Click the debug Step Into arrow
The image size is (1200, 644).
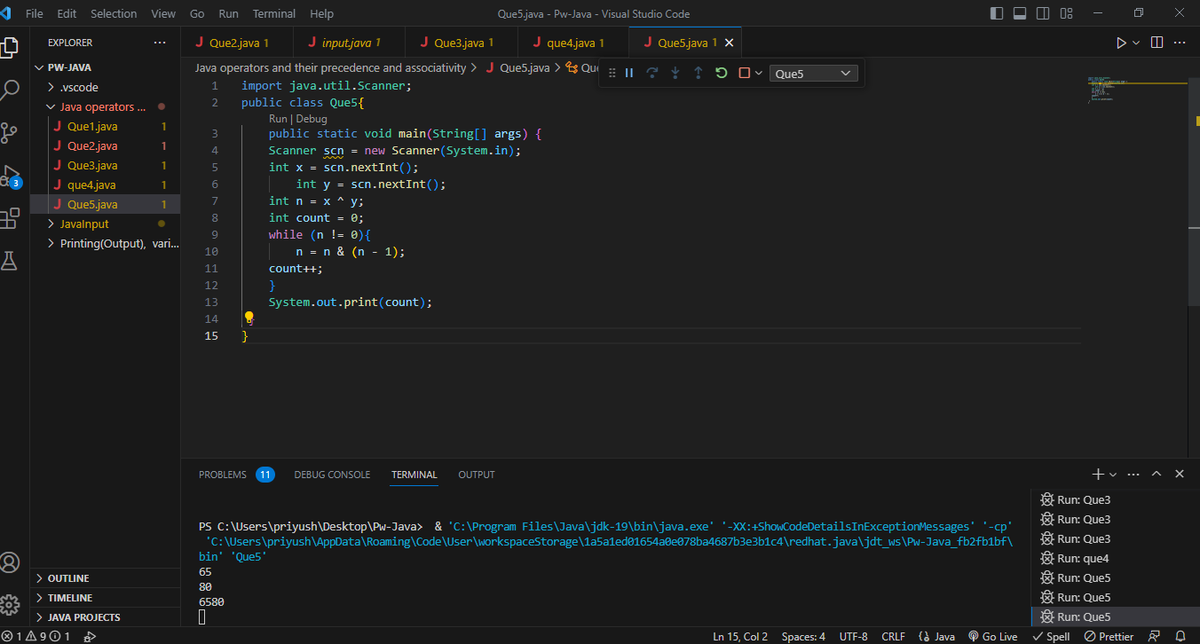pyautogui.click(x=675, y=73)
